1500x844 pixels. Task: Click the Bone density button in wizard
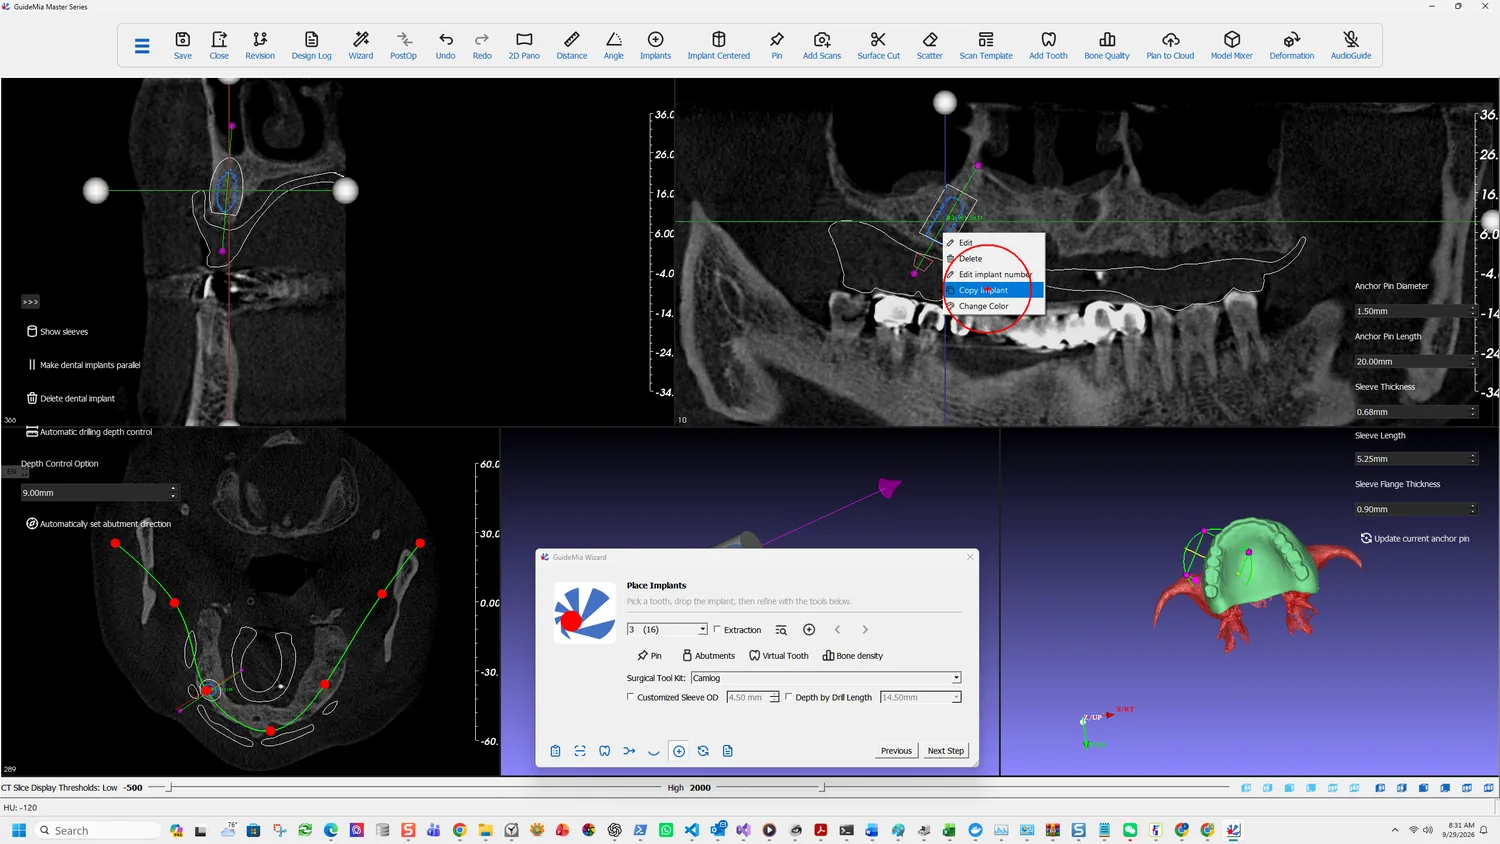click(852, 656)
